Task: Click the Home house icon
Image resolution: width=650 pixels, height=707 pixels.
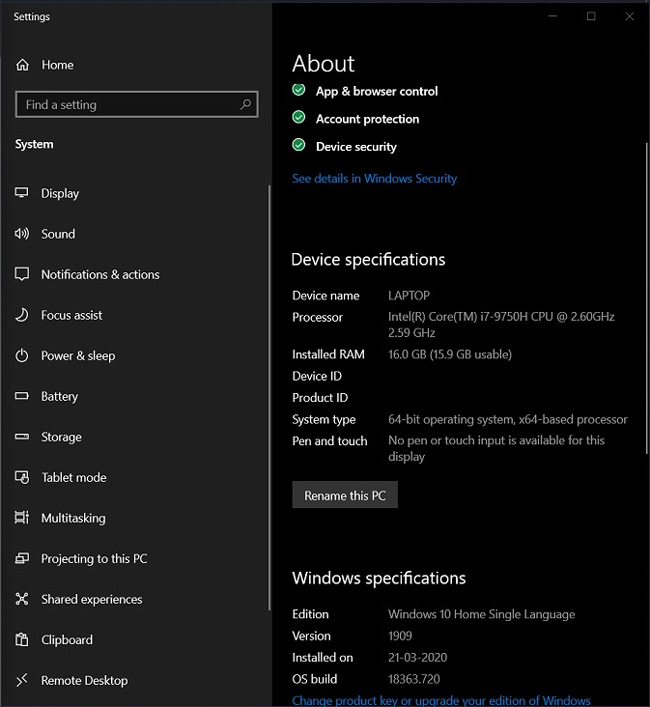Action: pos(22,65)
